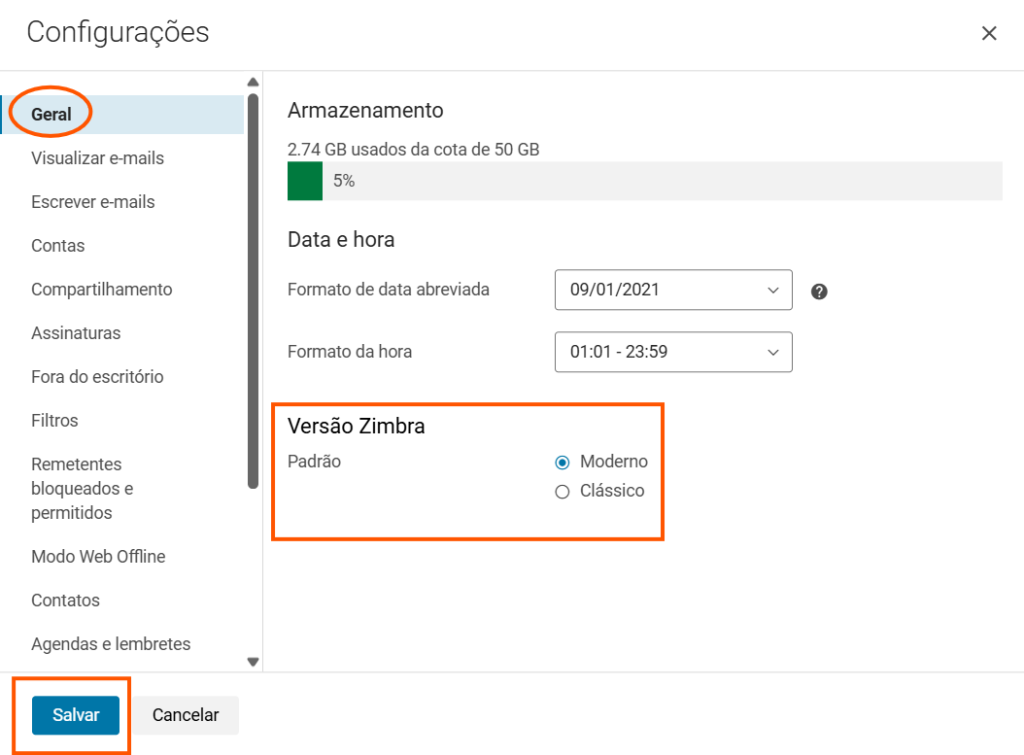The width and height of the screenshot is (1024, 755).
Task: Select the Moderno radio option
Action: point(562,462)
